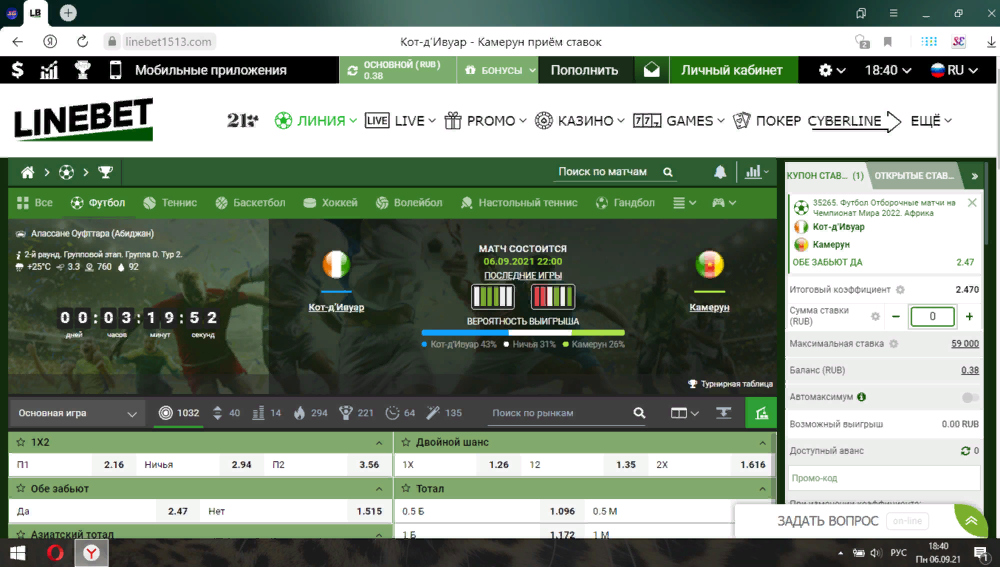
Task: Click the Пополнить button
Action: pyautogui.click(x=585, y=70)
